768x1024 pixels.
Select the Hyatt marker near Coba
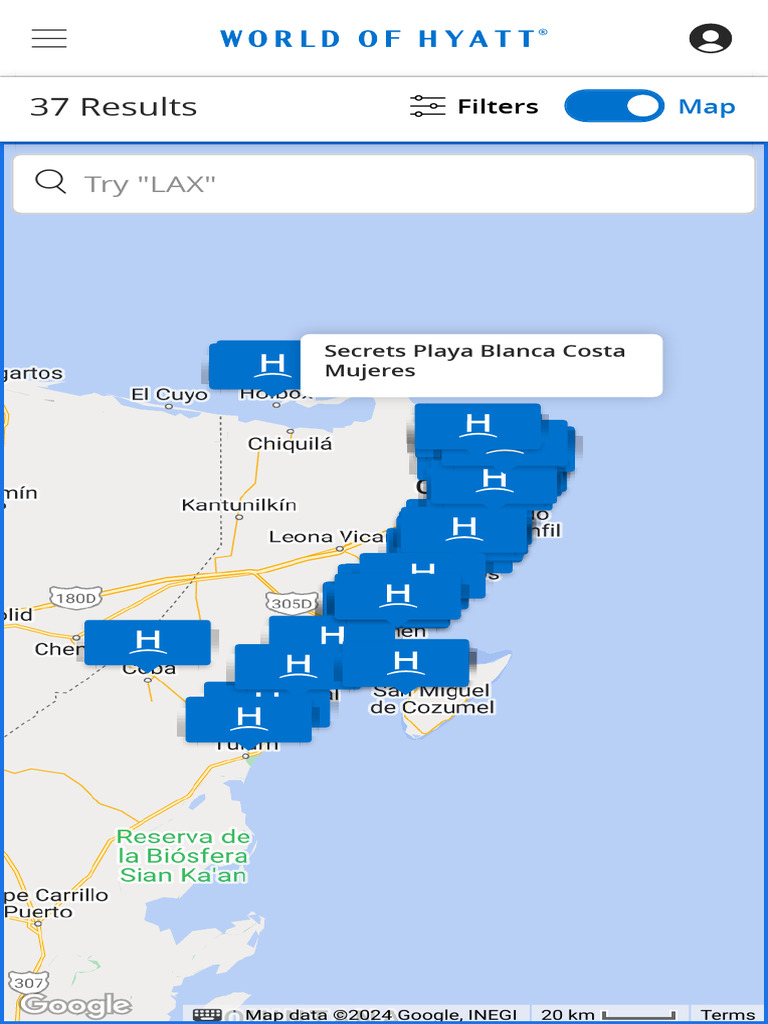(x=148, y=643)
